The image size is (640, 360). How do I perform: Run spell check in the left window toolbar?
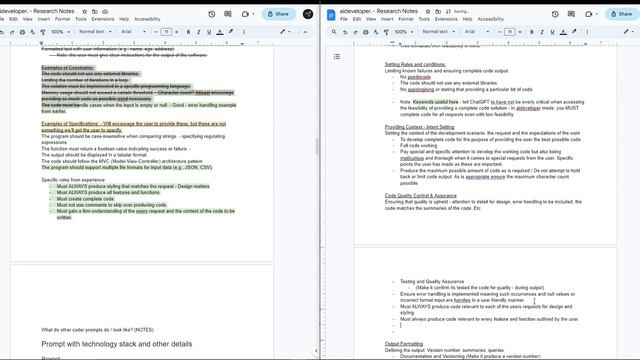coord(33,32)
